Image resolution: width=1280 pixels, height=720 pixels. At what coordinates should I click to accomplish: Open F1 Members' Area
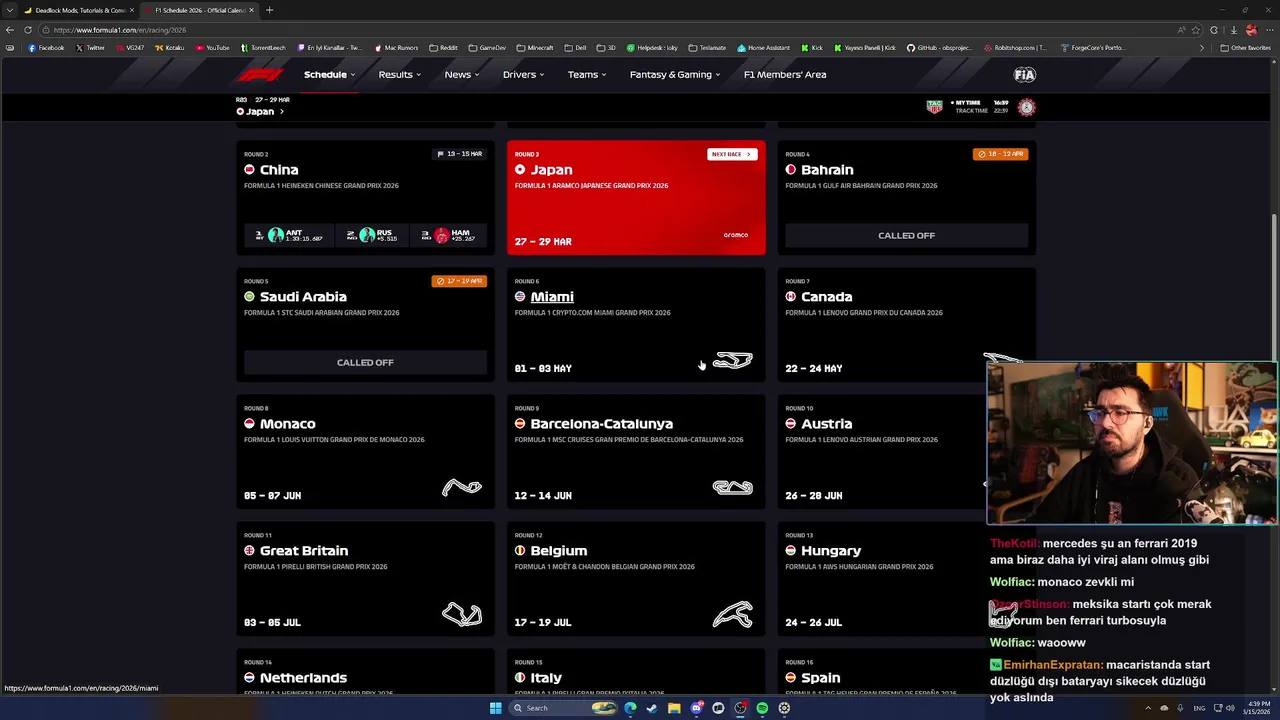pos(785,74)
